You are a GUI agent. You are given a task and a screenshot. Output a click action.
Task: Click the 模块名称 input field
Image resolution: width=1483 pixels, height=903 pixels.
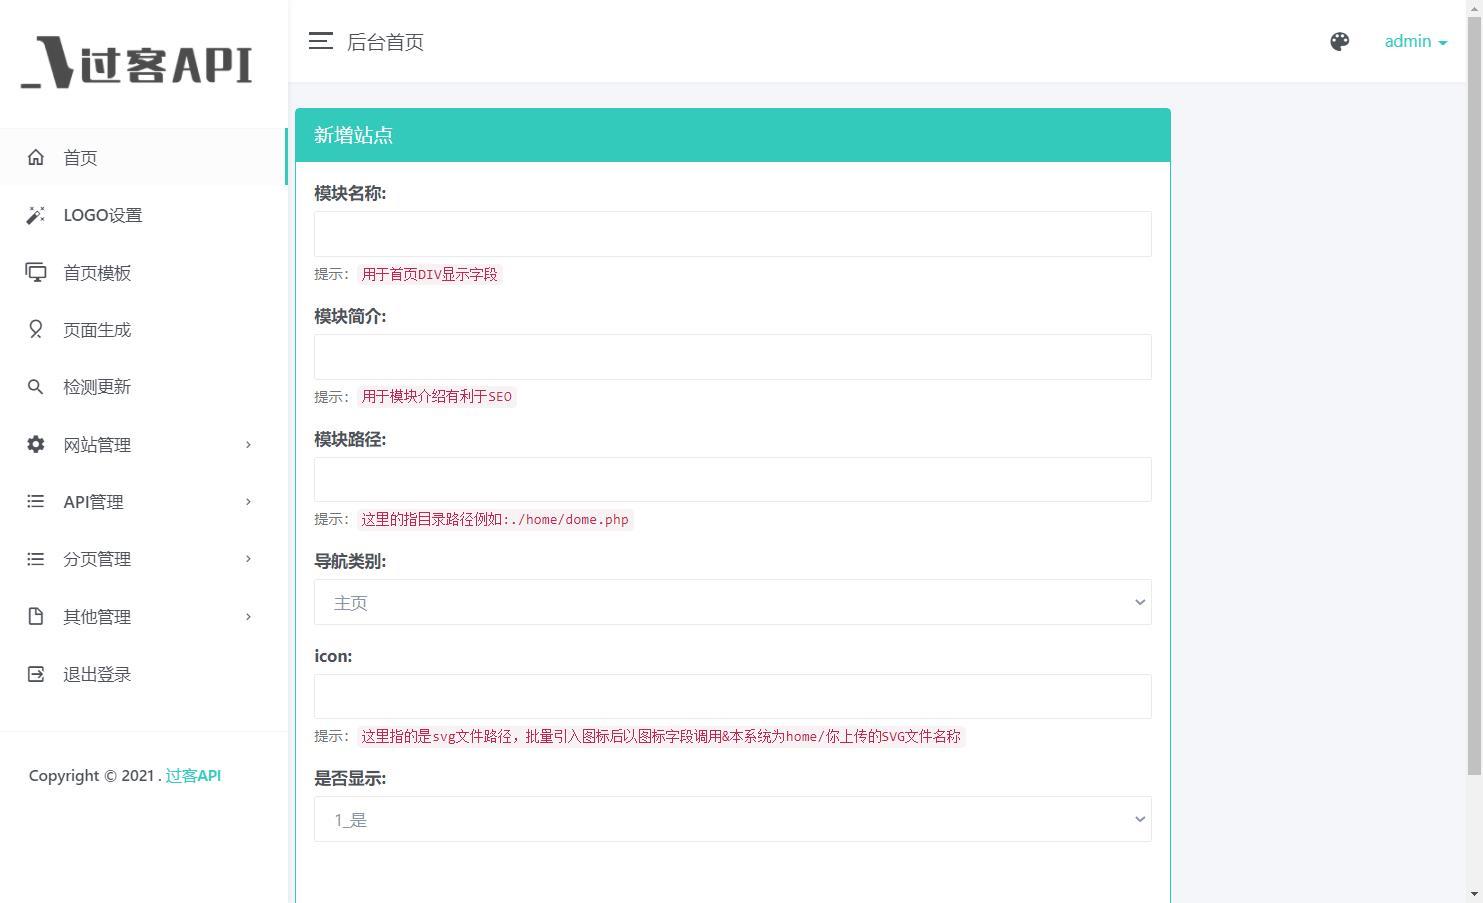(732, 234)
